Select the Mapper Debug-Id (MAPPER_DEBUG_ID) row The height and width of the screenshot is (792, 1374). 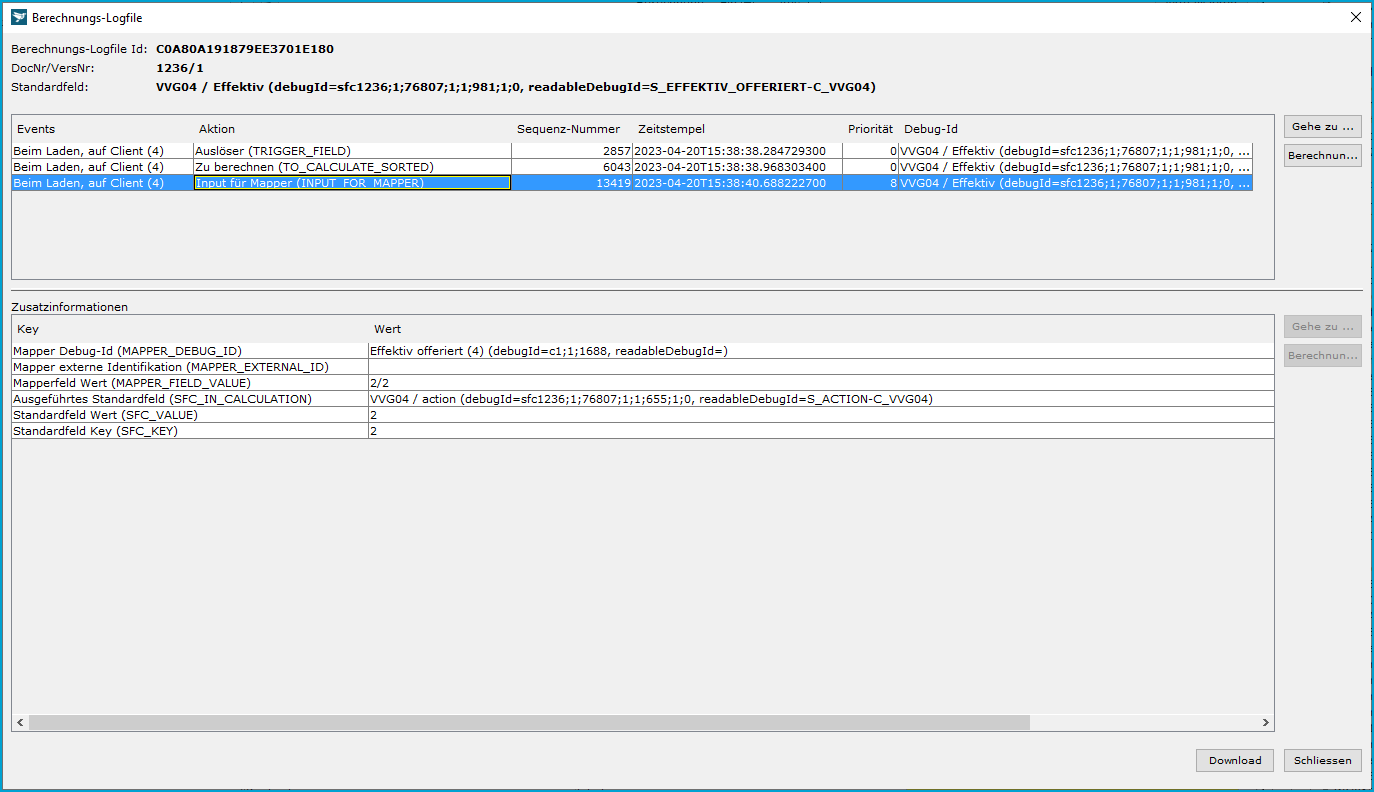127,351
